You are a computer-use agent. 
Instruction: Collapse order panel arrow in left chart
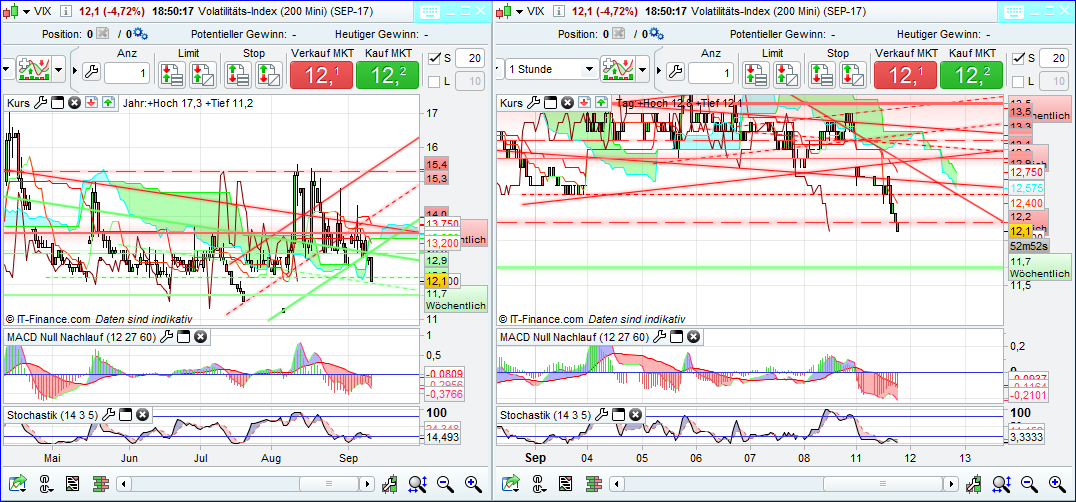(x=75, y=70)
